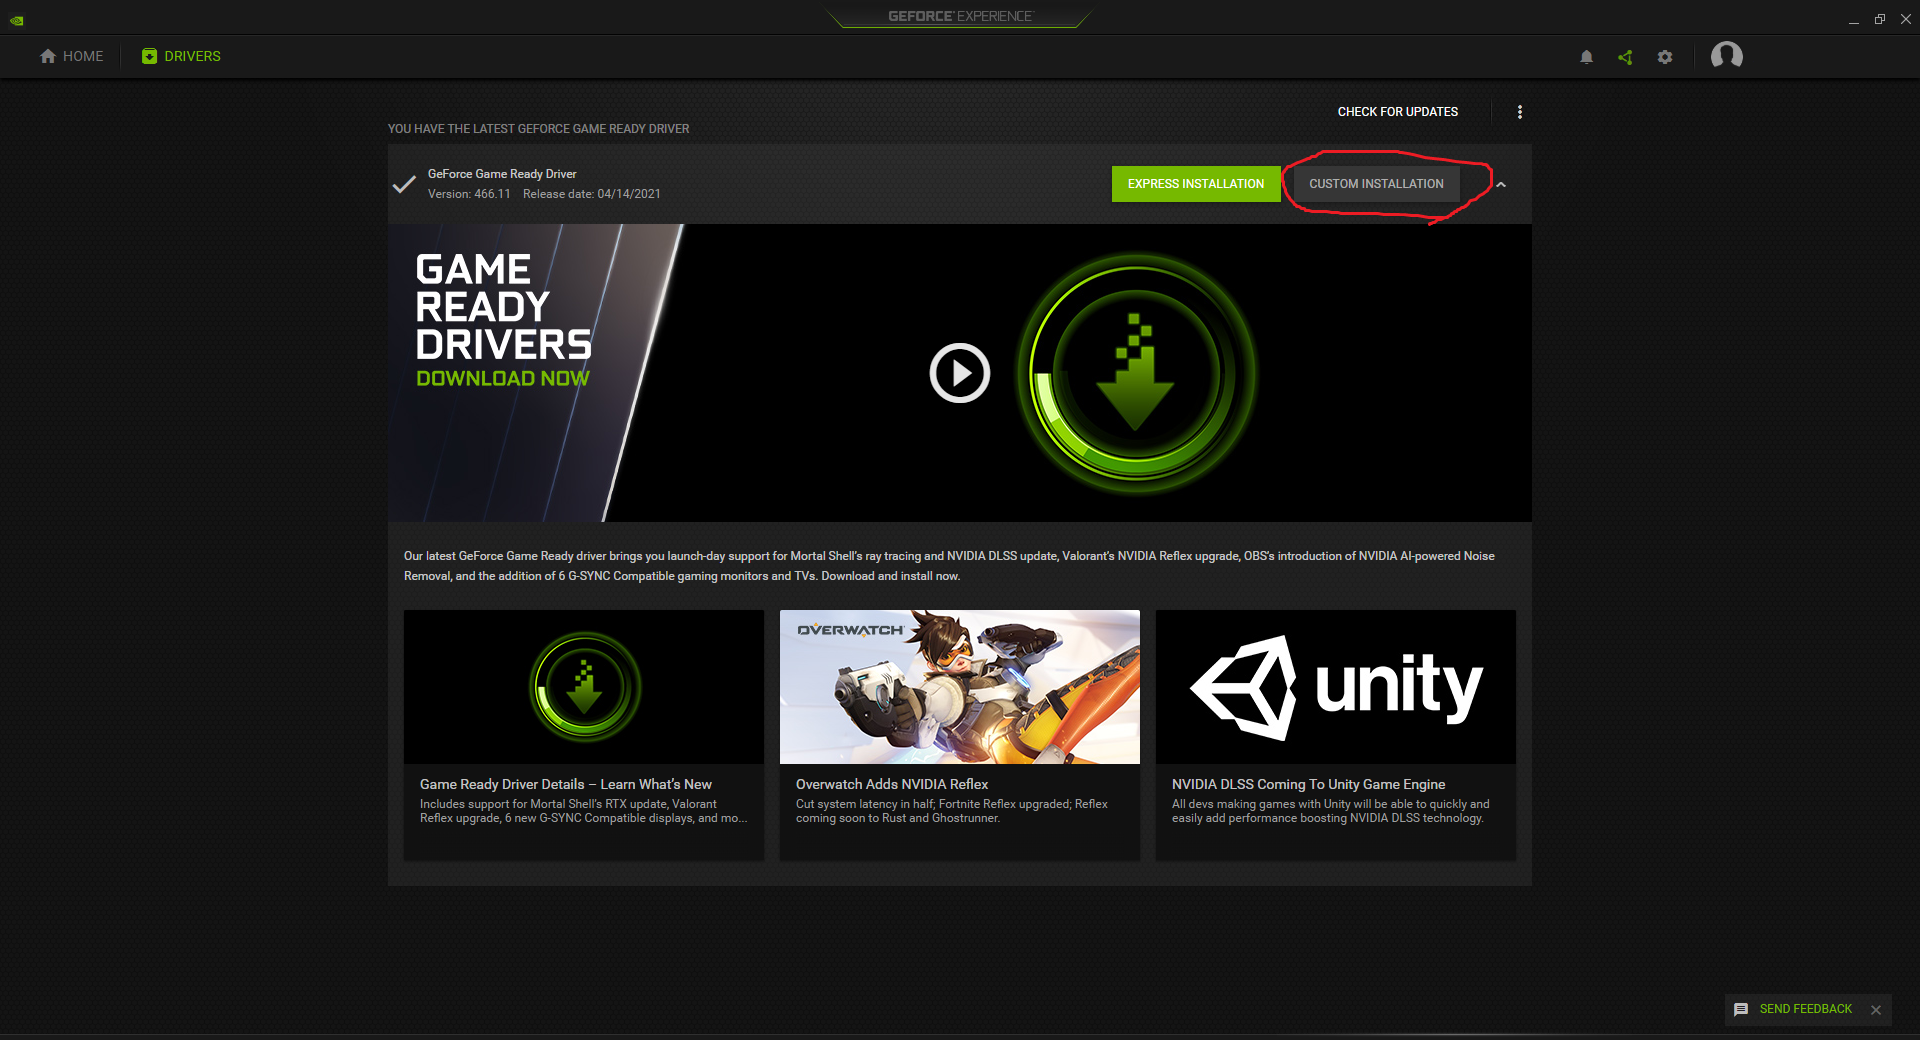1920x1040 pixels.
Task: Open the Overwatch Reflex article image
Action: point(960,687)
